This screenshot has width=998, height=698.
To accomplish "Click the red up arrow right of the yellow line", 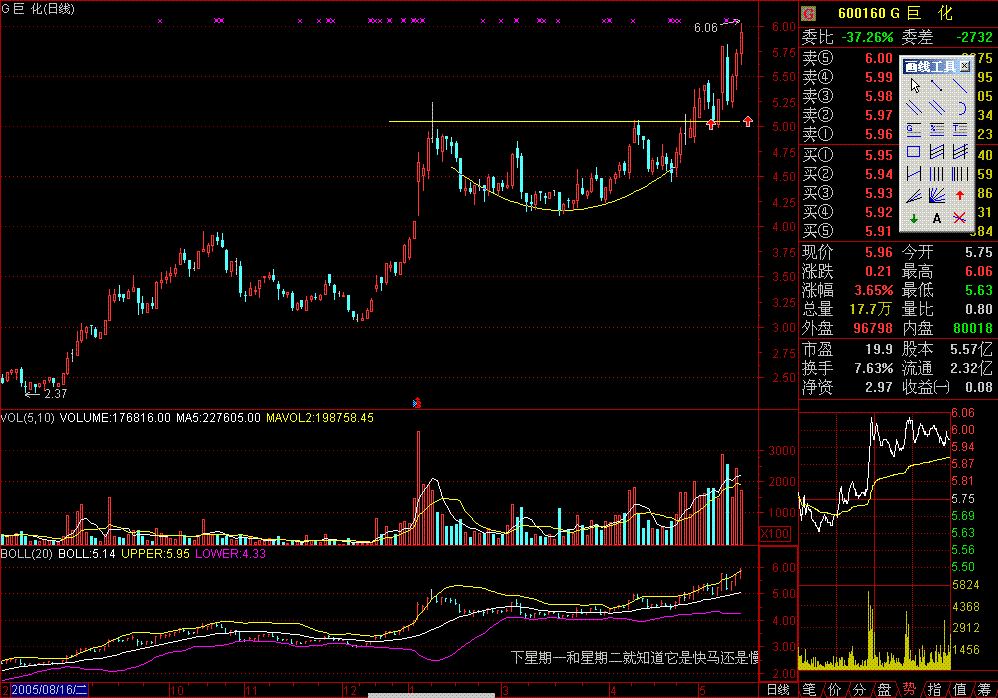I will click(x=748, y=121).
